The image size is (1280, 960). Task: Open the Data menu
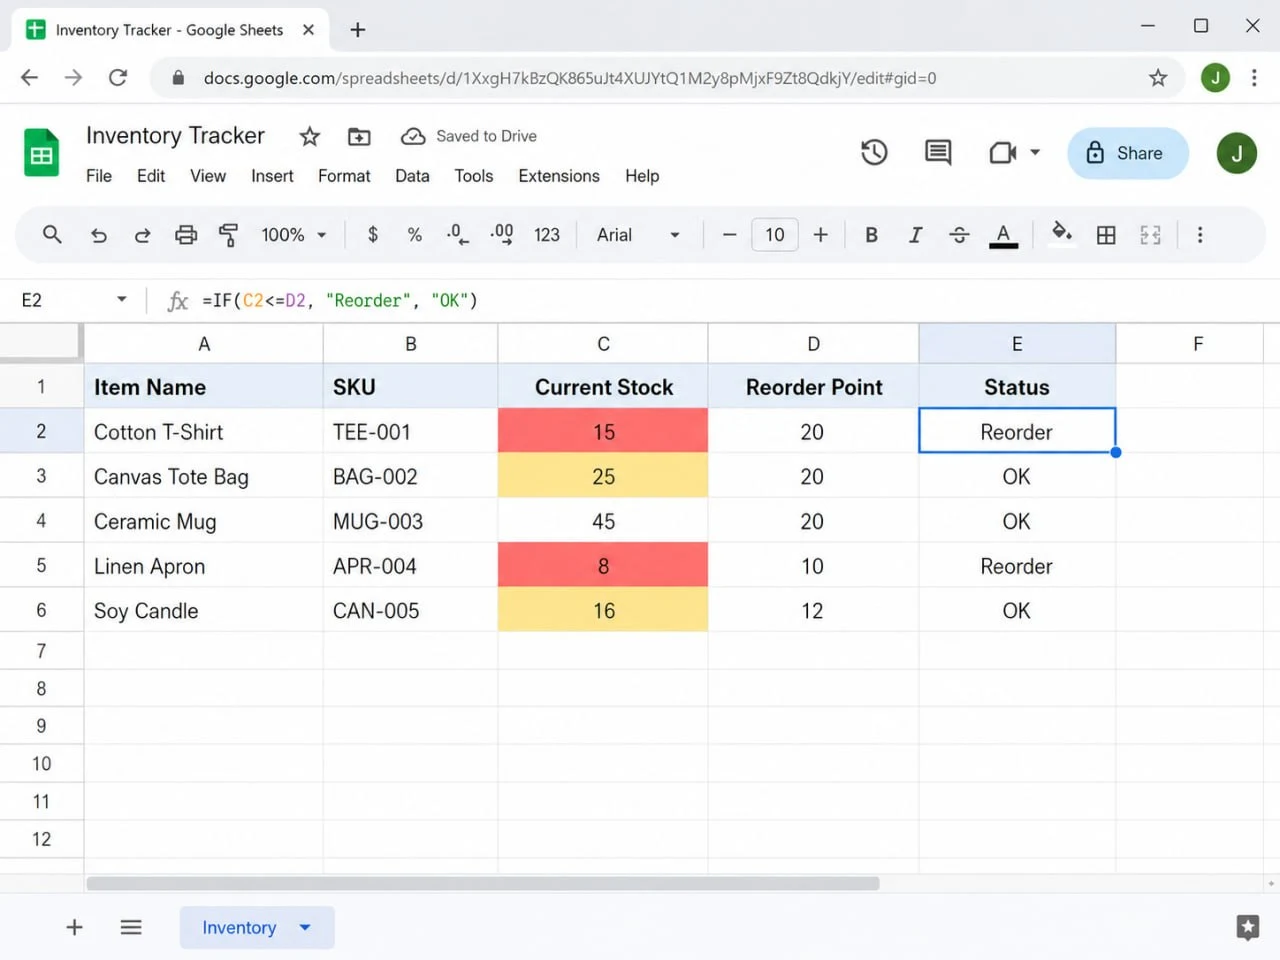412,176
